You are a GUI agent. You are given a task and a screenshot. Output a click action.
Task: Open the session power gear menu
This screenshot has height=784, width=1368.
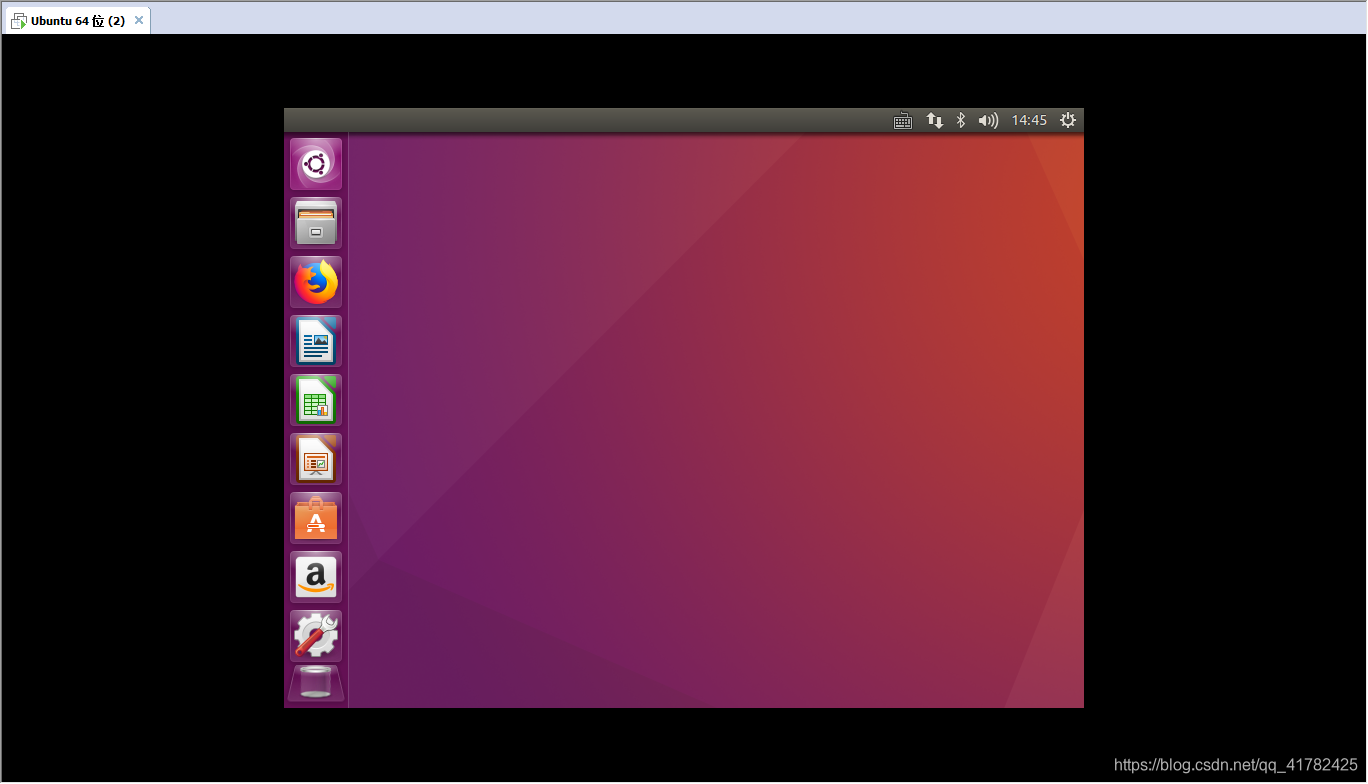coord(1068,120)
